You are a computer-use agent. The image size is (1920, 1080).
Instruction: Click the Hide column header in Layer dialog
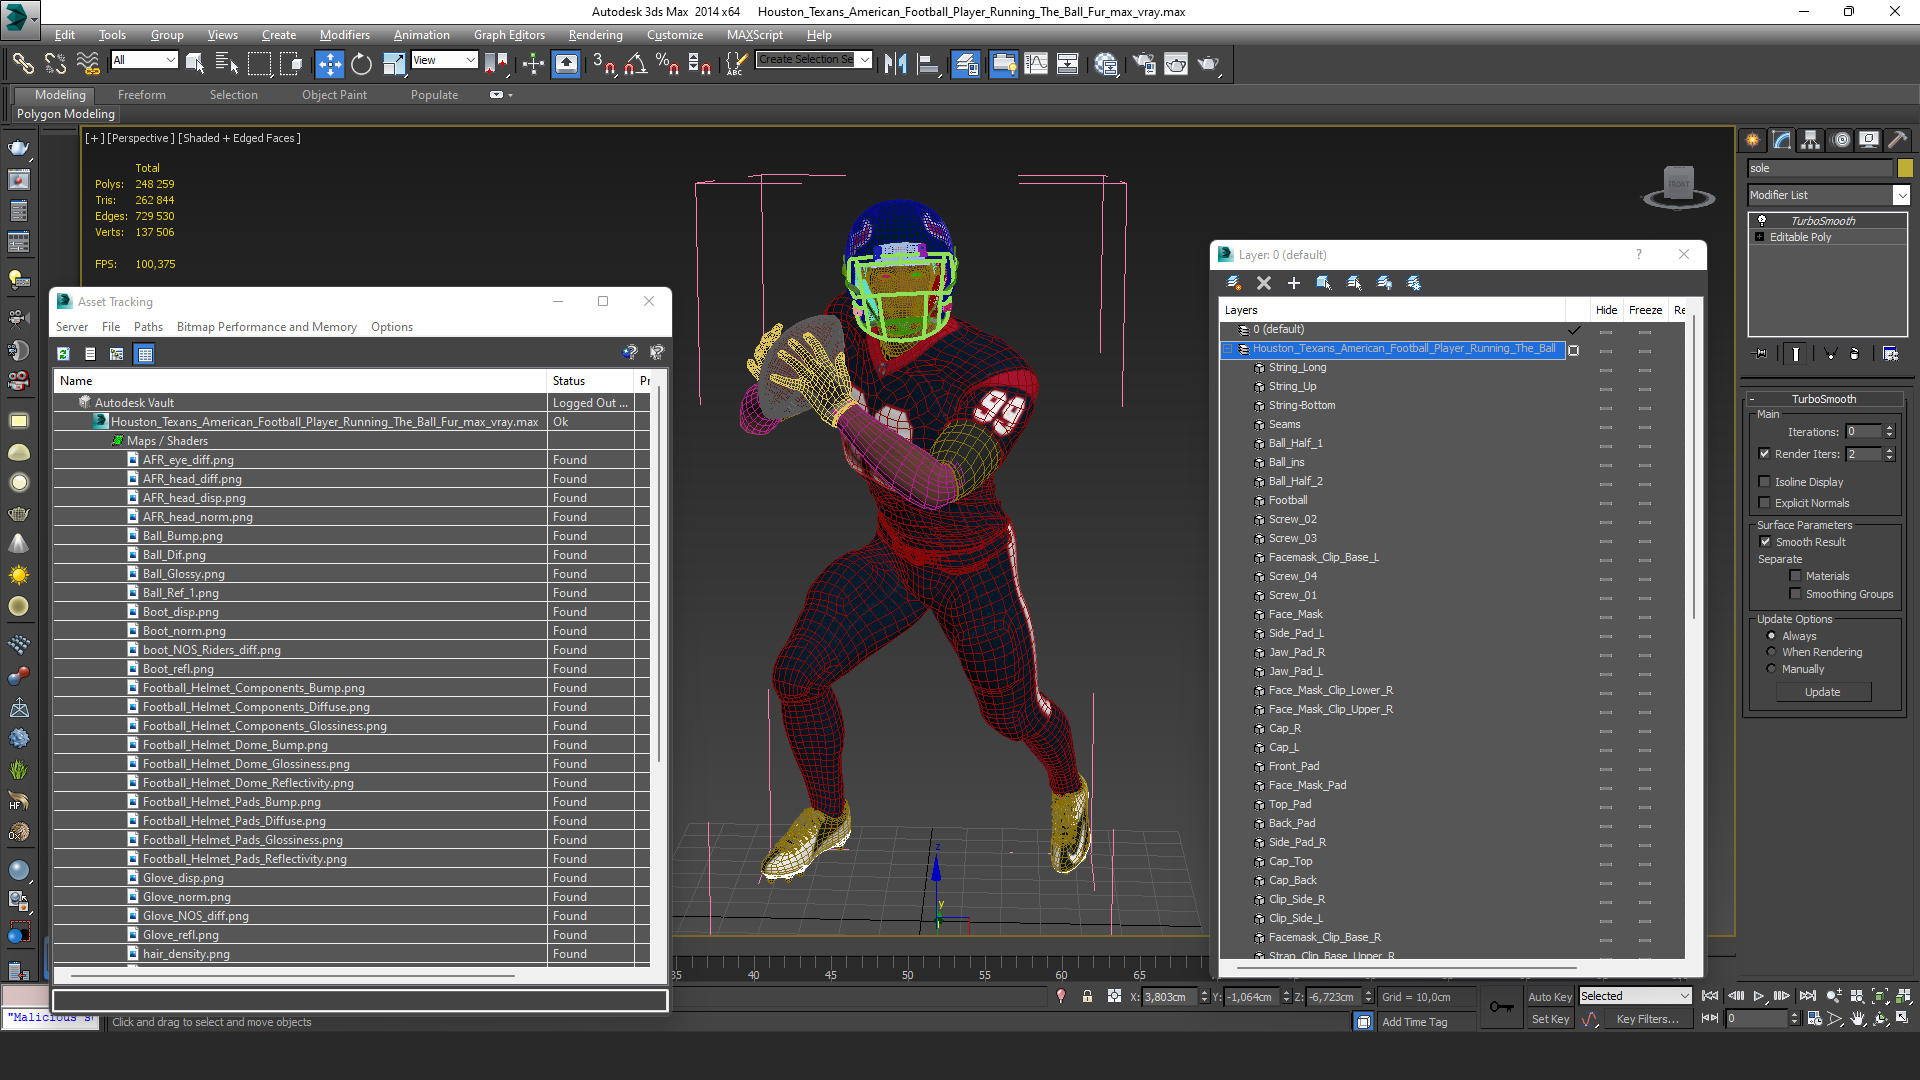click(x=1606, y=310)
